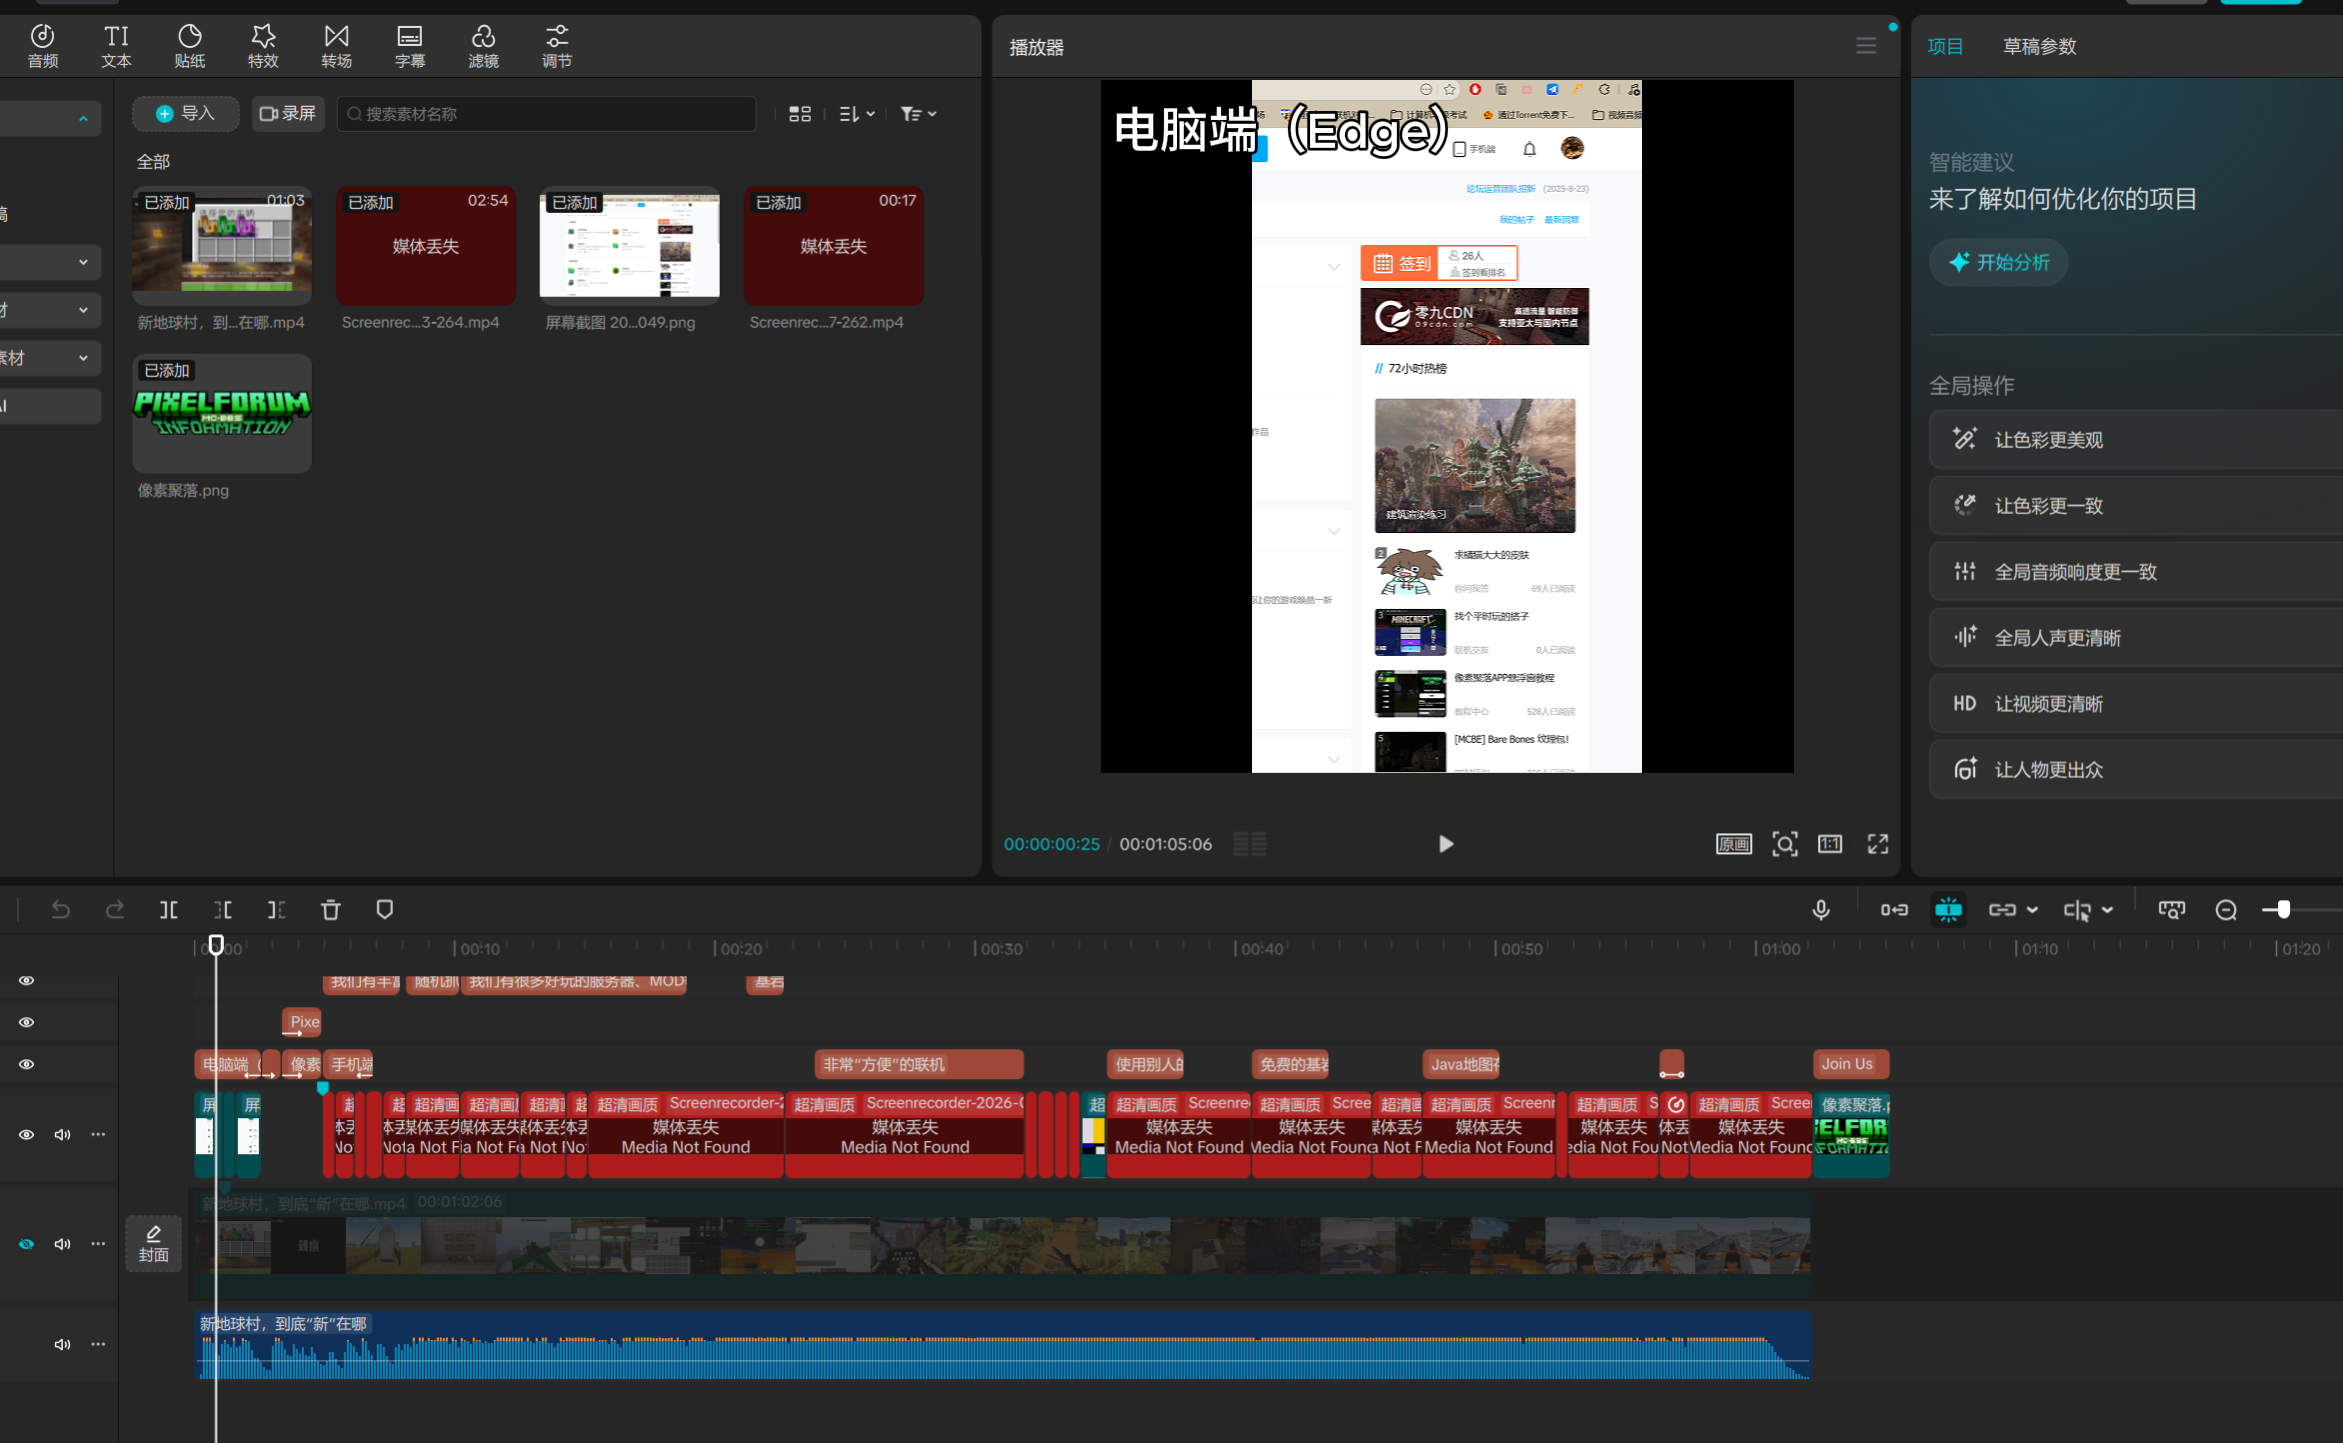Click the zoom out timeline icon

click(x=2225, y=909)
